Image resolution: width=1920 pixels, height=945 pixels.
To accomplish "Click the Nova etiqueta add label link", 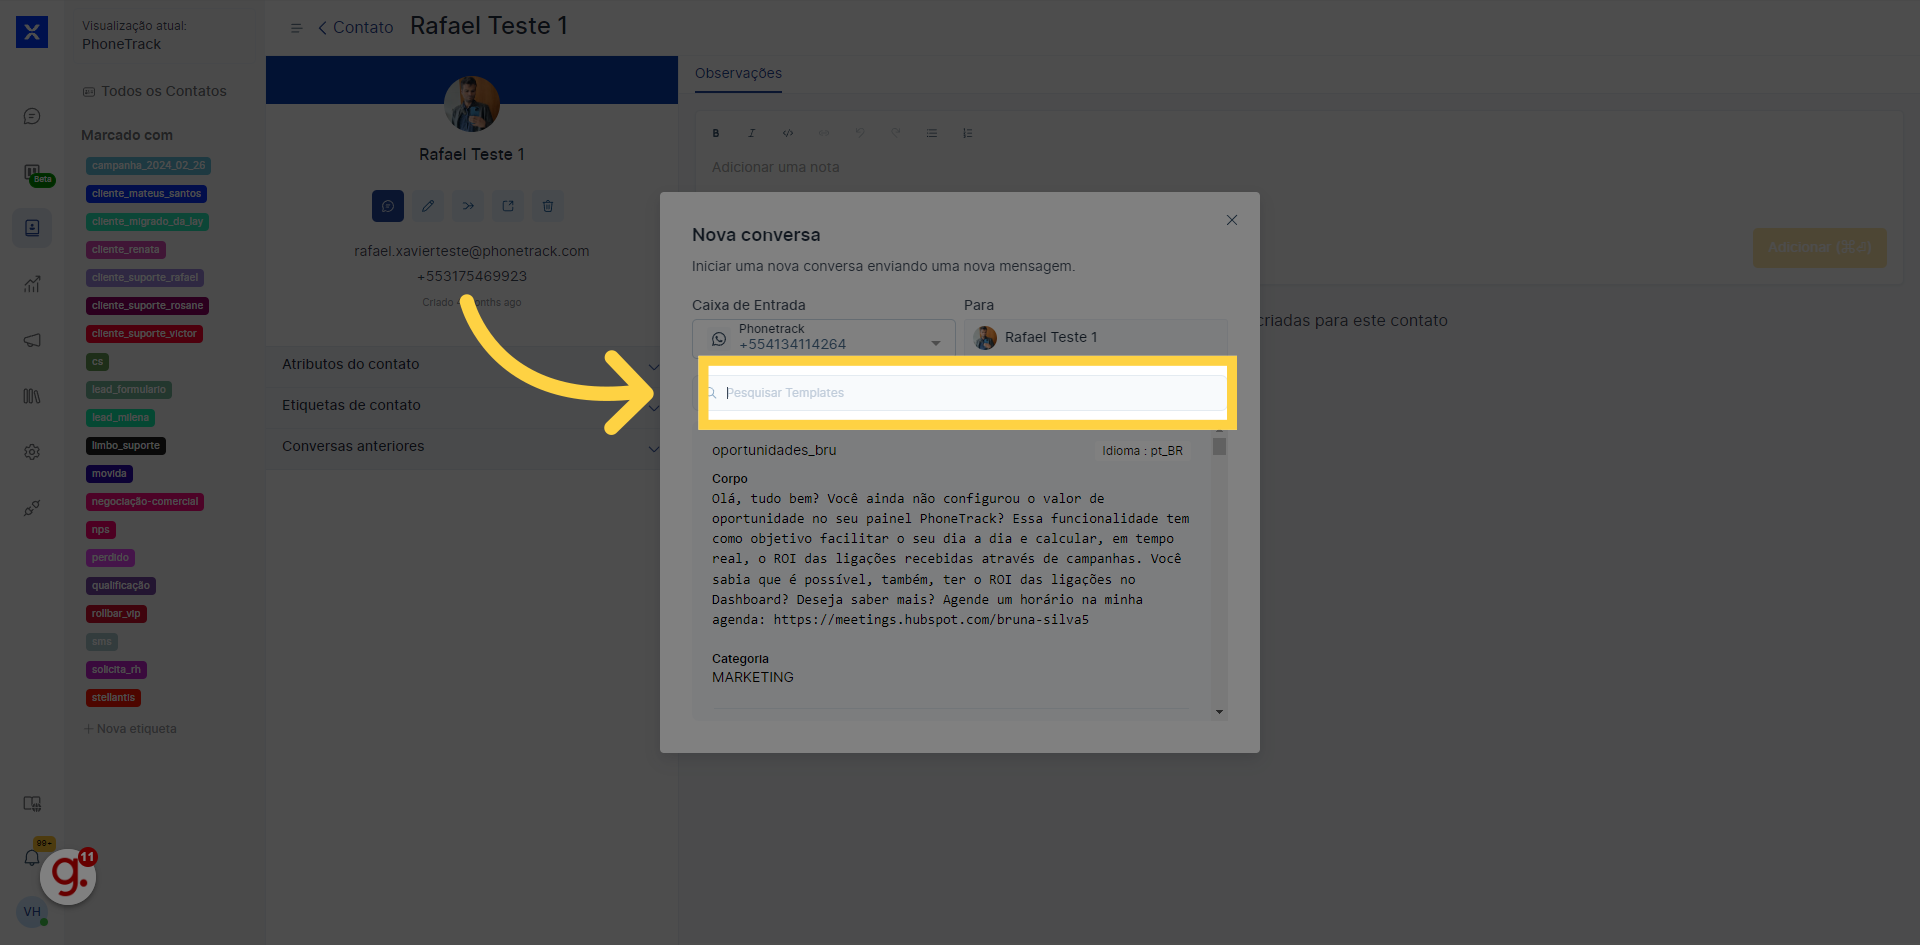I will point(131,729).
